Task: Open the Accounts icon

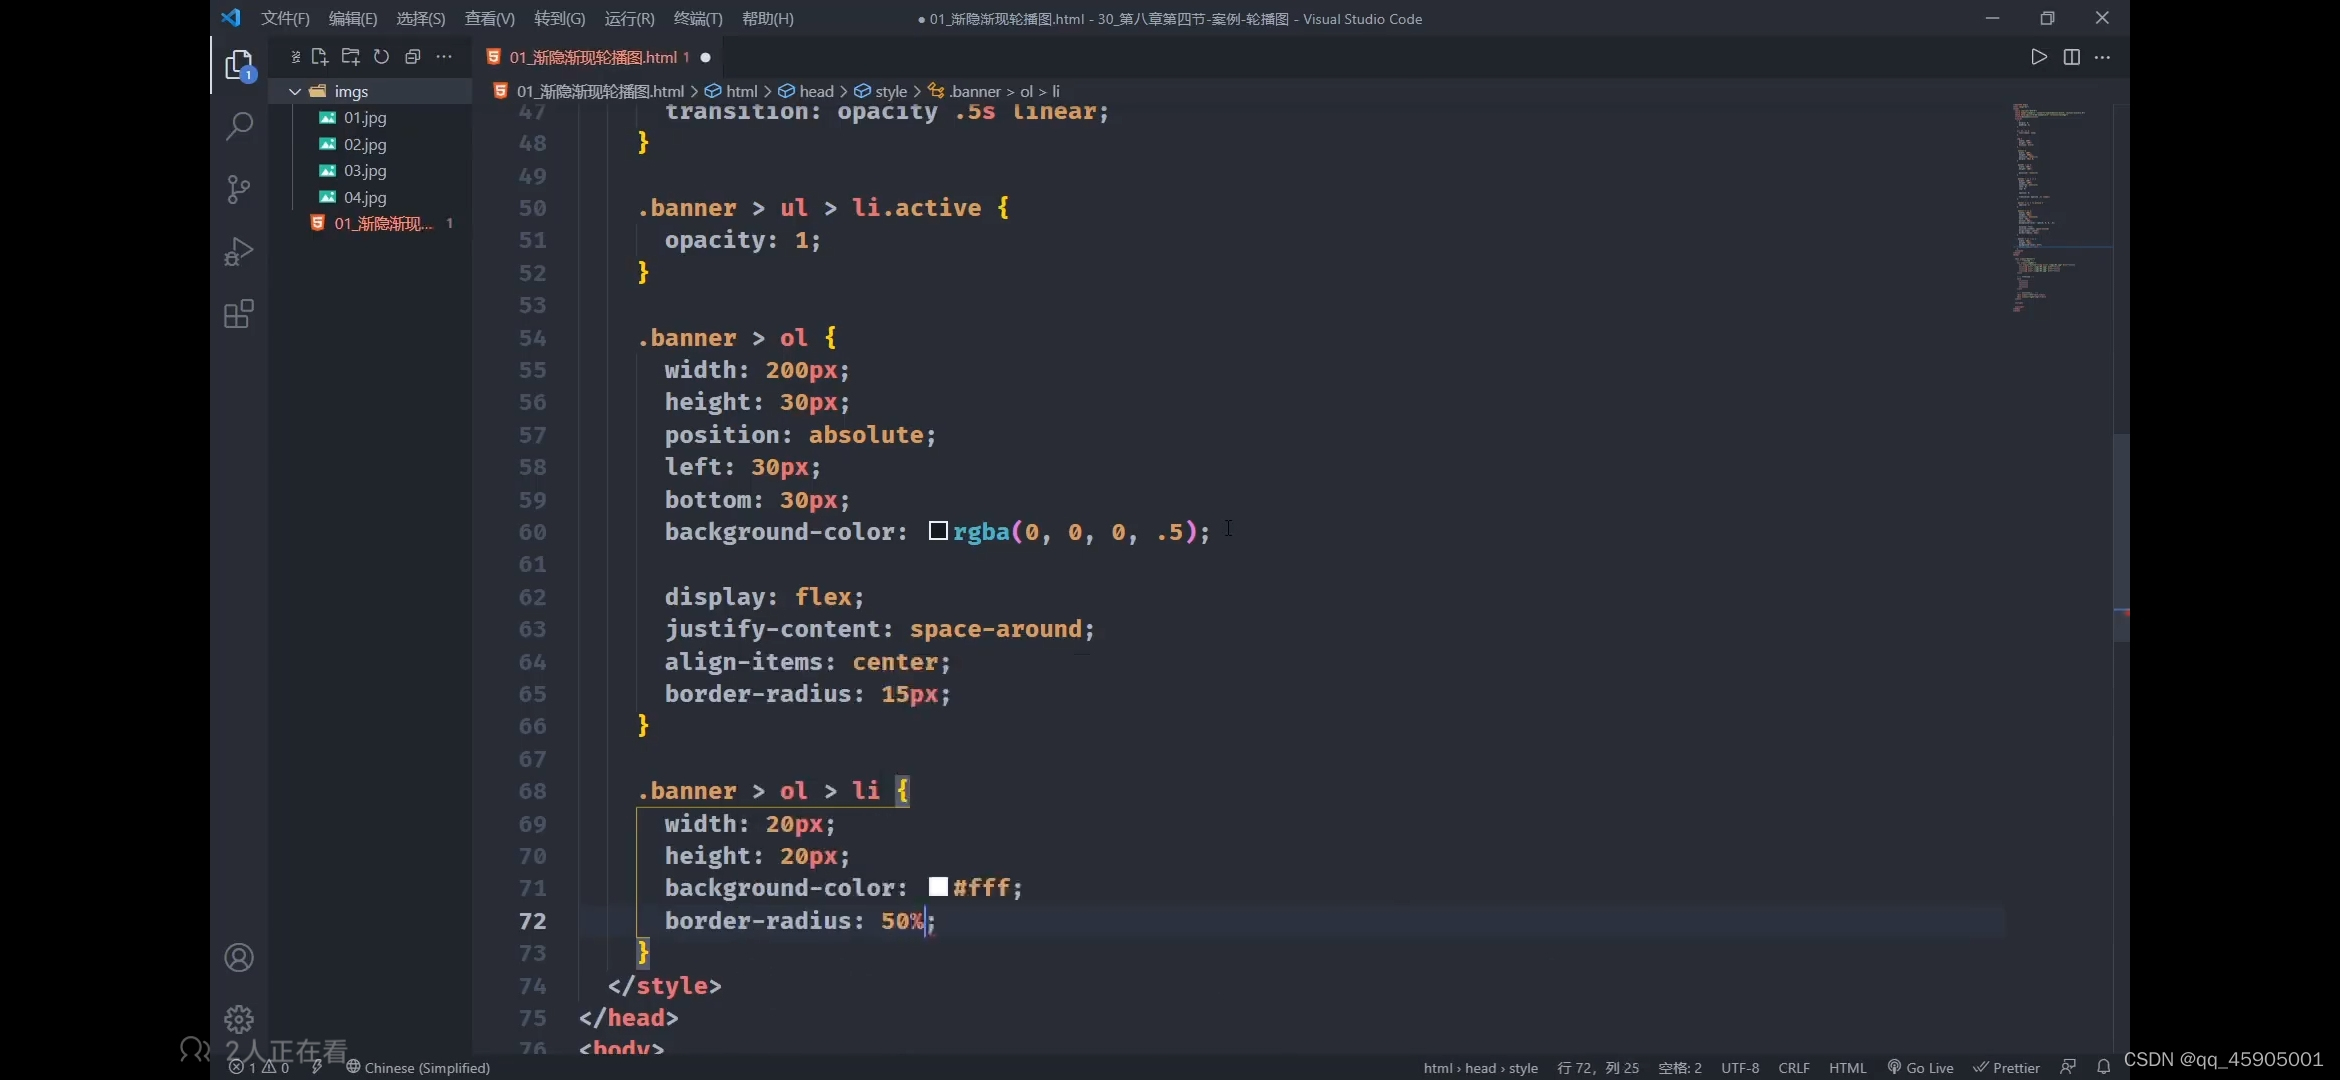Action: tap(239, 957)
